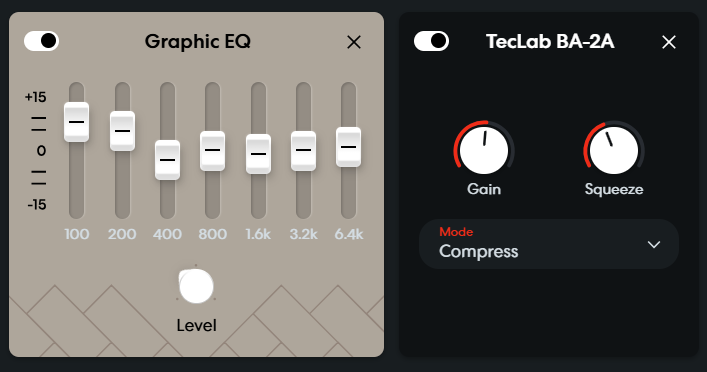Click the 800 Hz slider handle

[x=212, y=151]
